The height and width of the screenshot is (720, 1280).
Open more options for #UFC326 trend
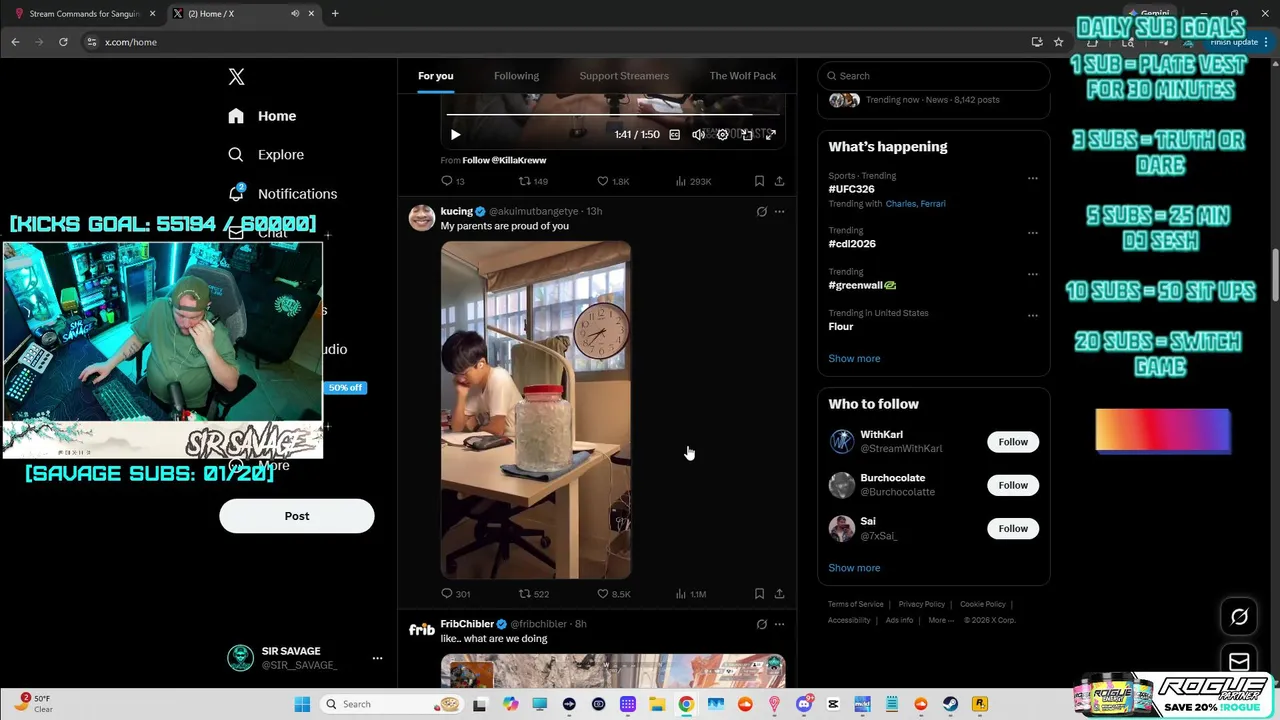pos(1032,179)
